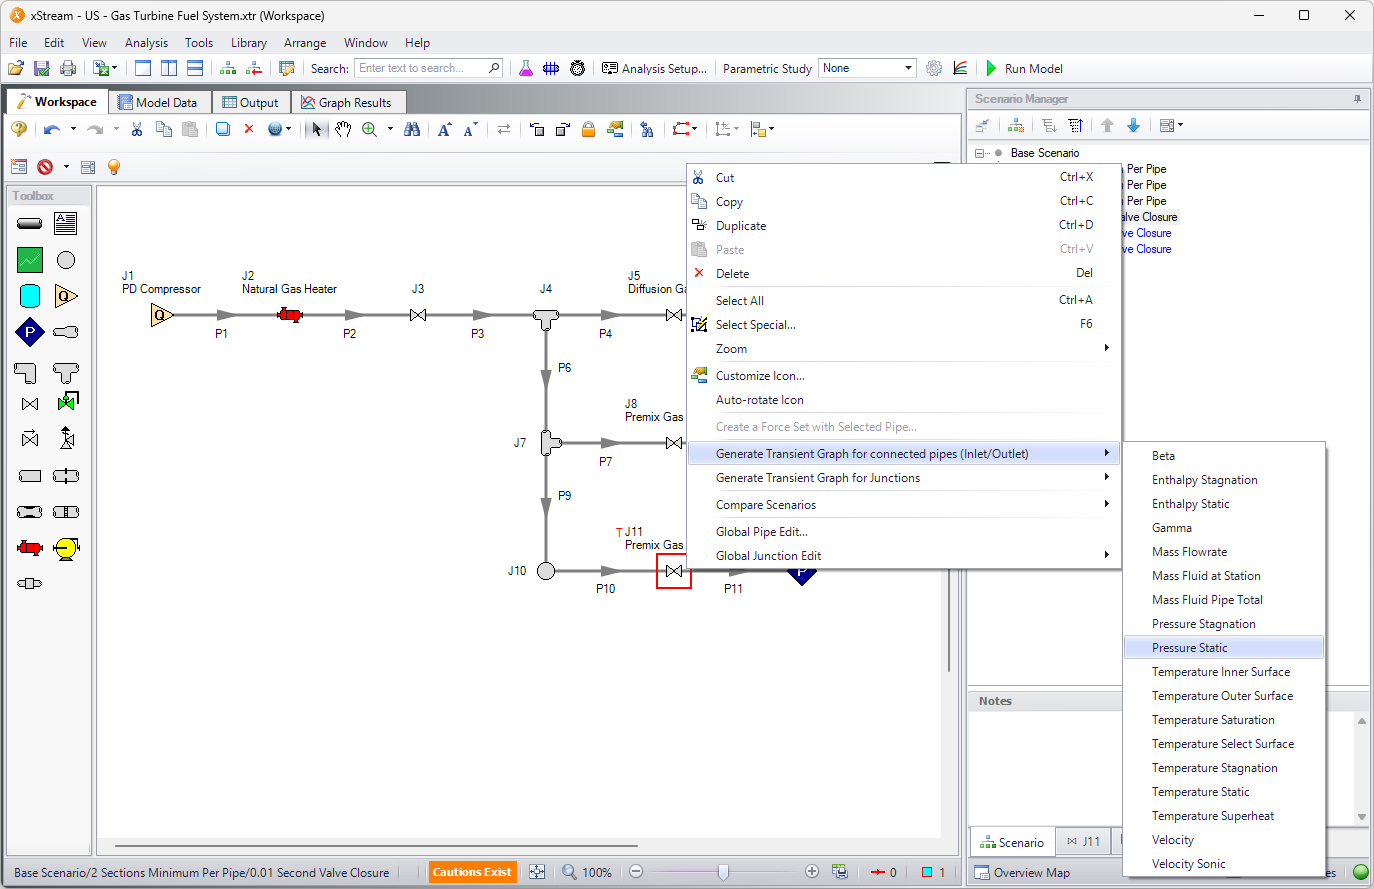Click the decrease font size icon
Image resolution: width=1374 pixels, height=889 pixels.
(470, 129)
